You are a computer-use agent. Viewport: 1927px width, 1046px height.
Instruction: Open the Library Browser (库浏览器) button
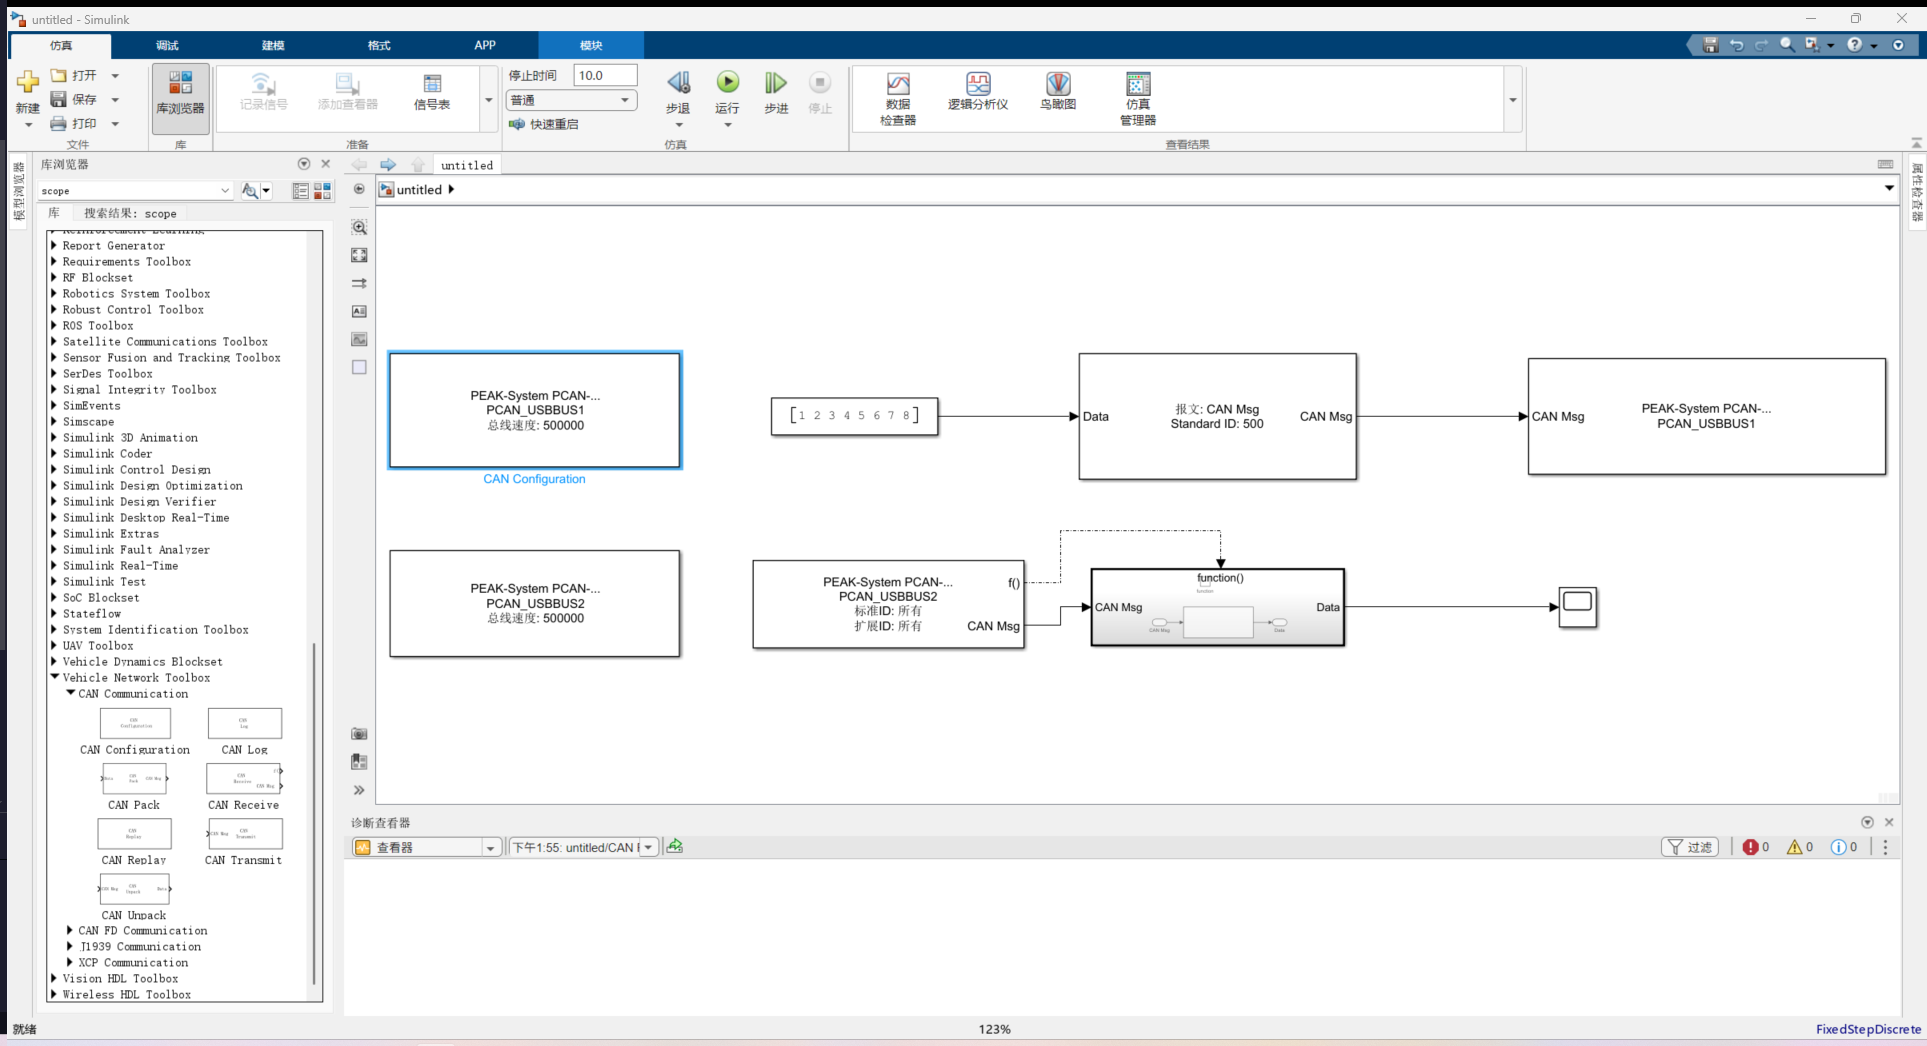[180, 98]
